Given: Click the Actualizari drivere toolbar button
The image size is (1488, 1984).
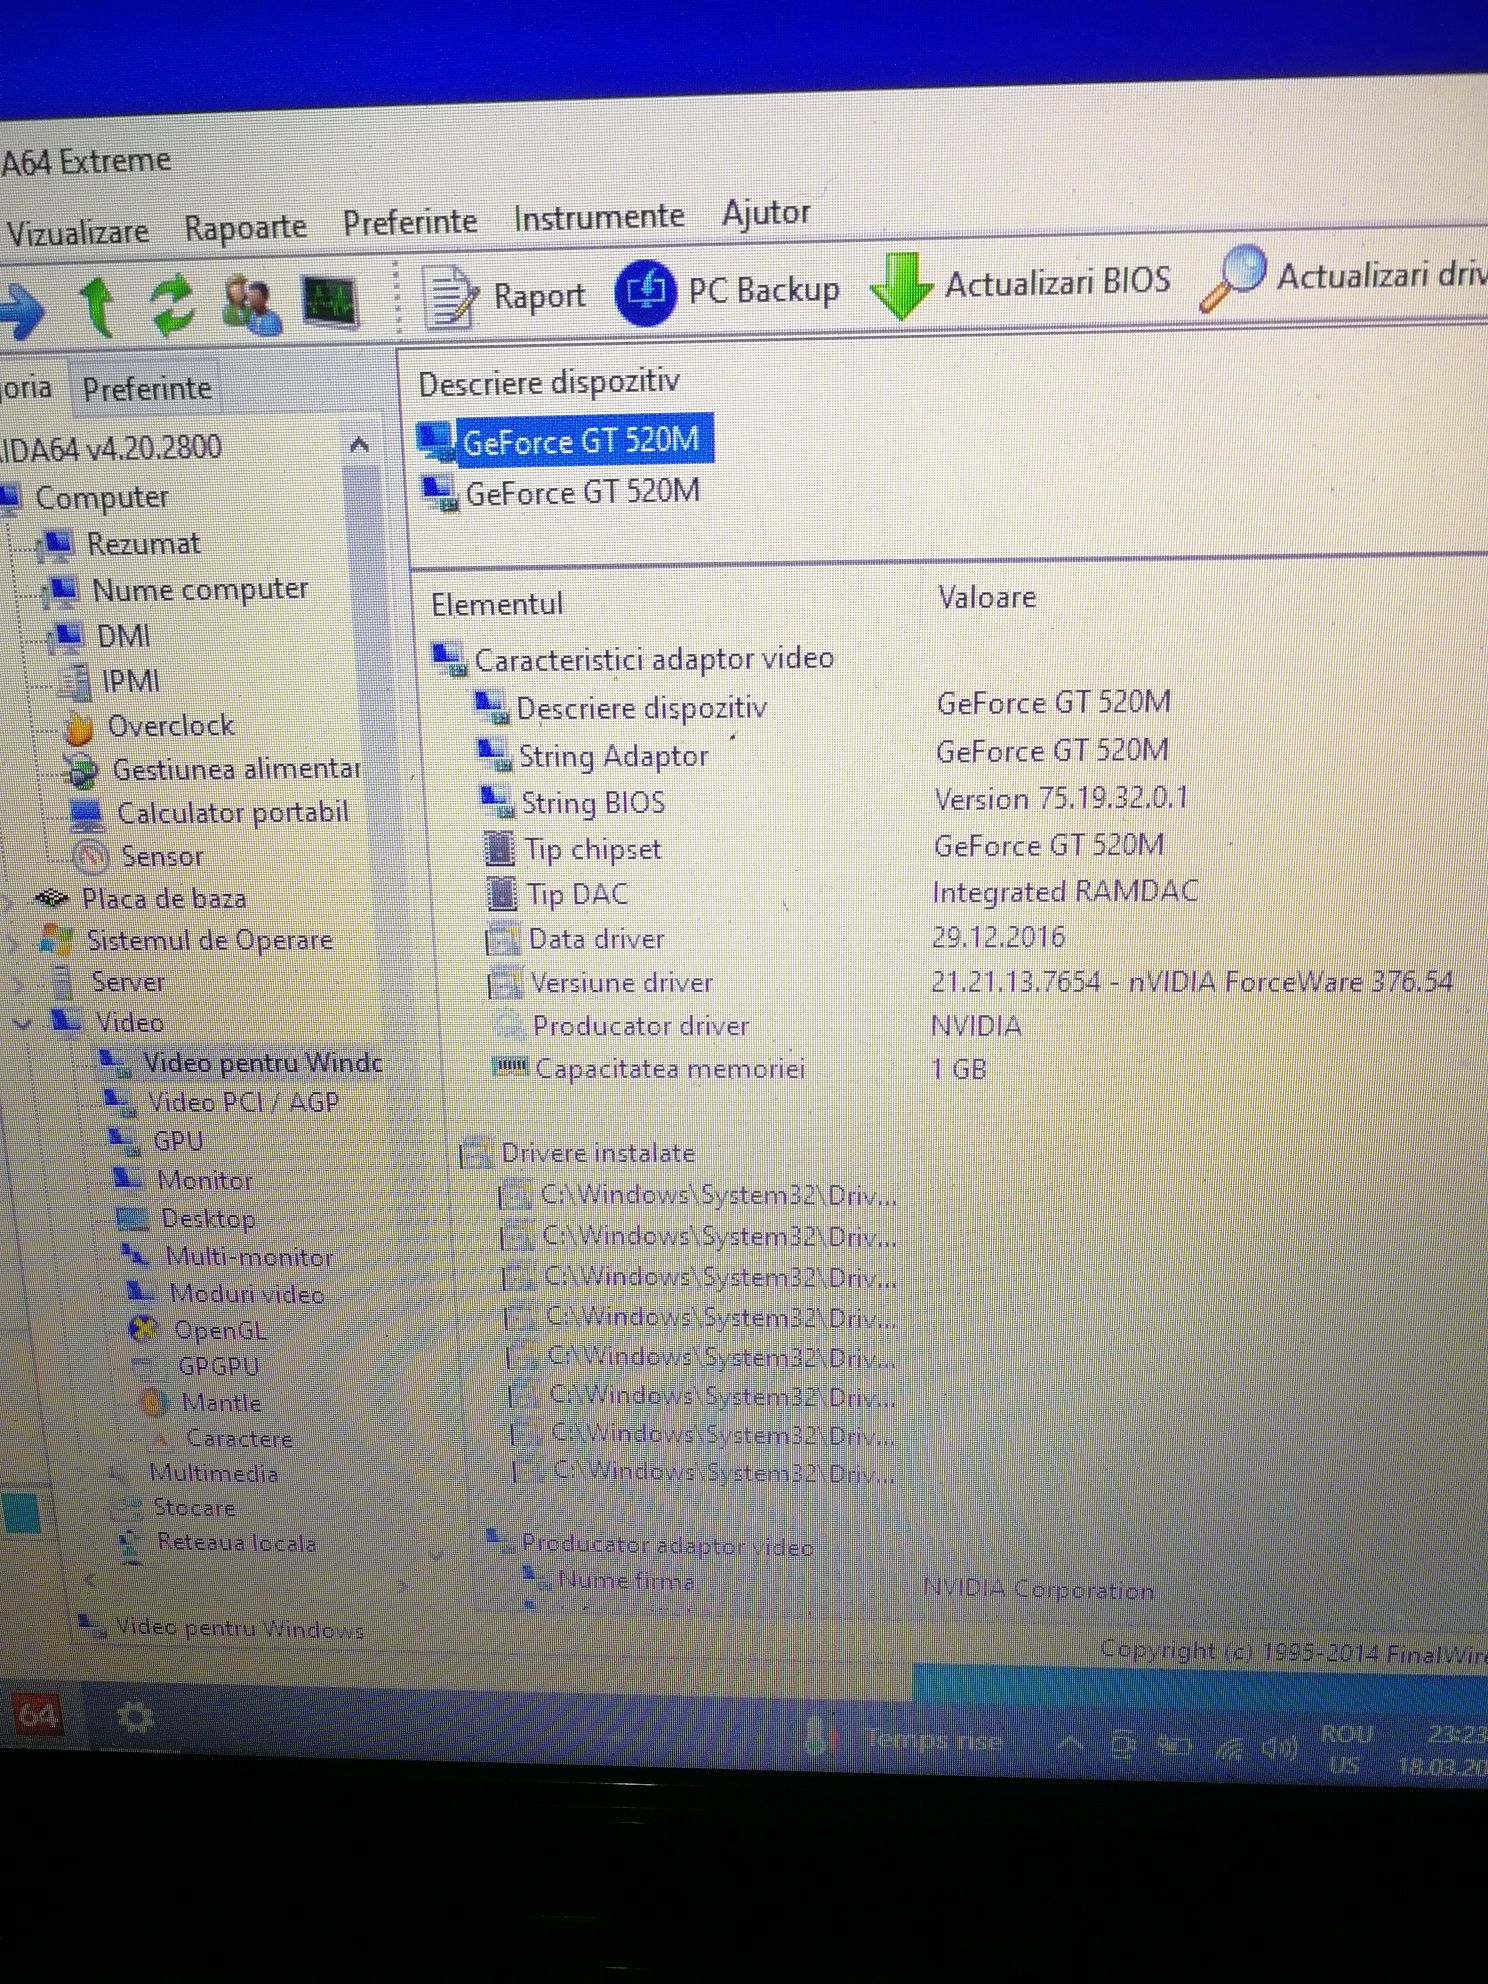Looking at the screenshot, I should click(1345, 277).
